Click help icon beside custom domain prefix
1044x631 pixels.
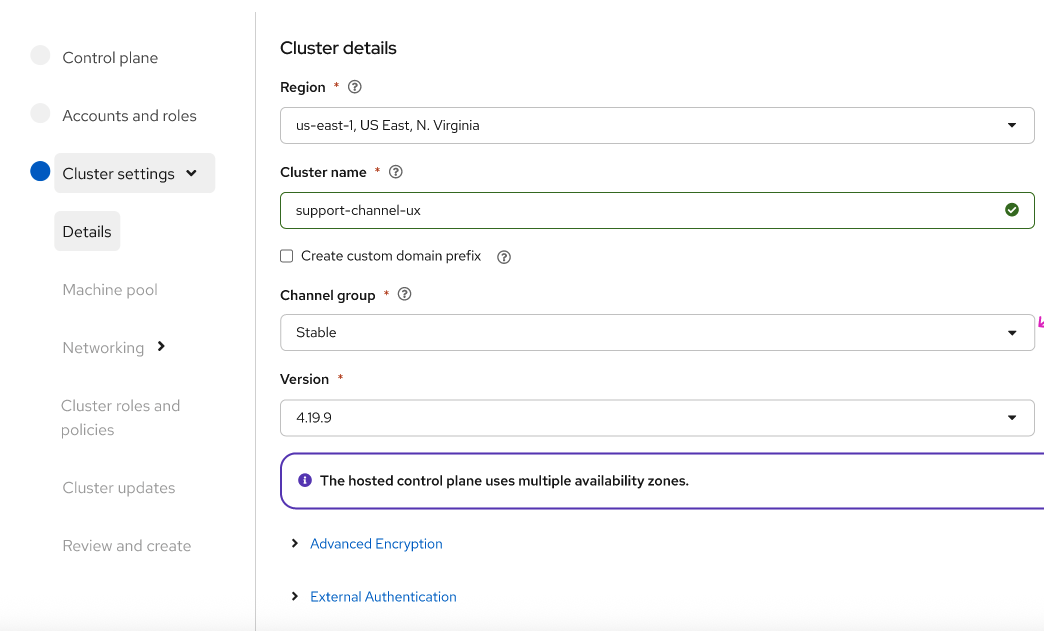(504, 257)
